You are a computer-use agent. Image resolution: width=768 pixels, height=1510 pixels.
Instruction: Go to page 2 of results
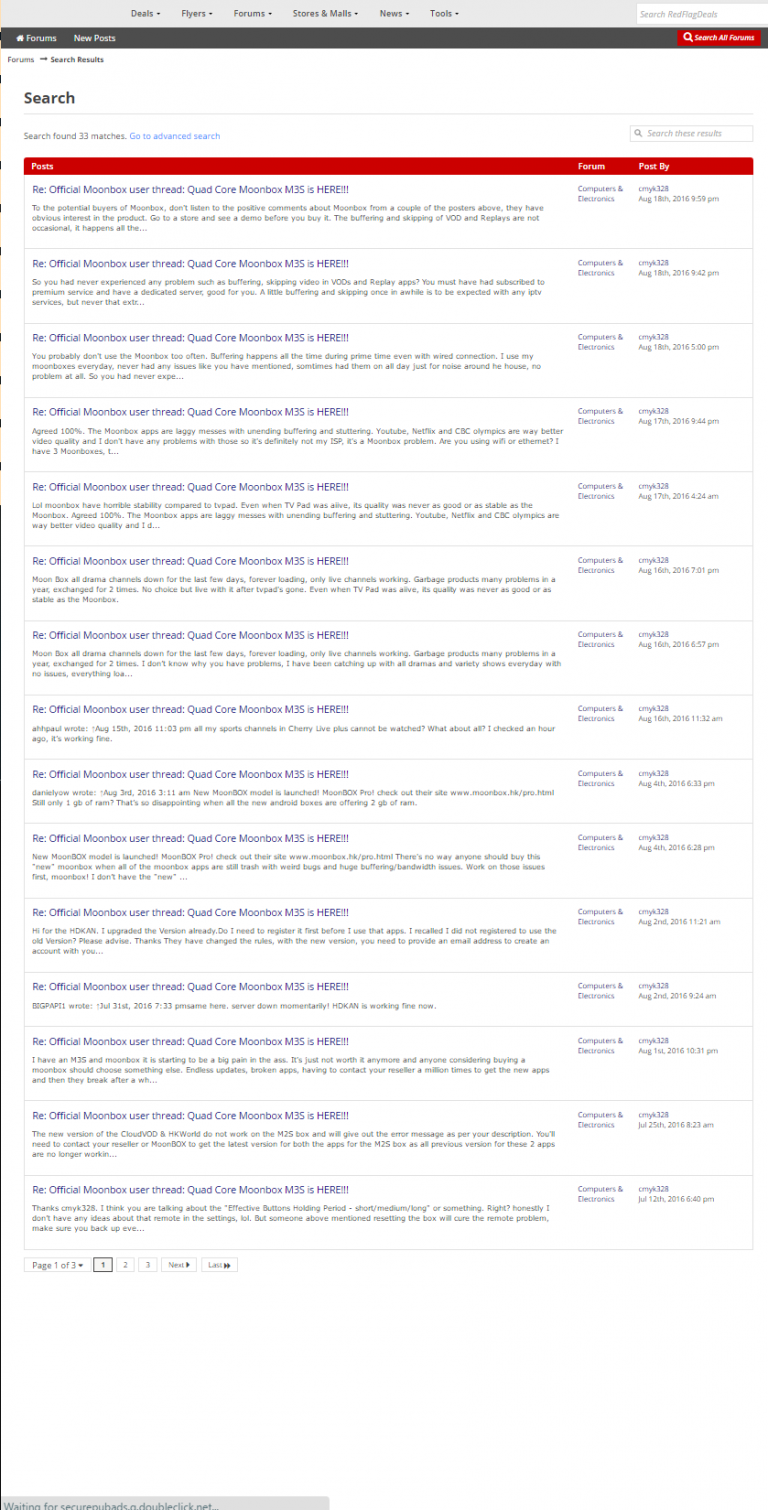coord(125,1265)
